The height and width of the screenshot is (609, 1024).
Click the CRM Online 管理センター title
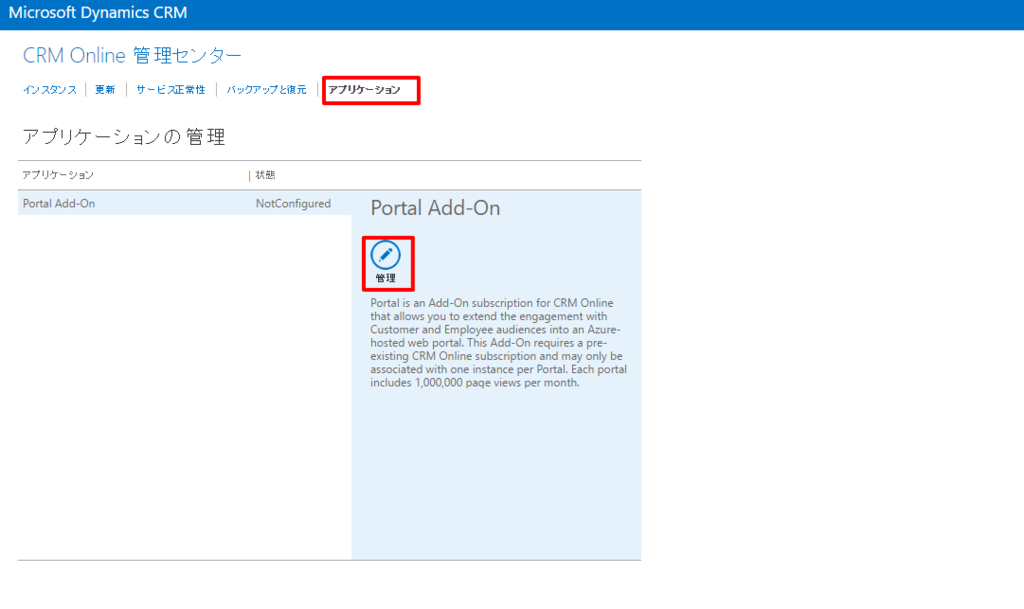[x=132, y=55]
